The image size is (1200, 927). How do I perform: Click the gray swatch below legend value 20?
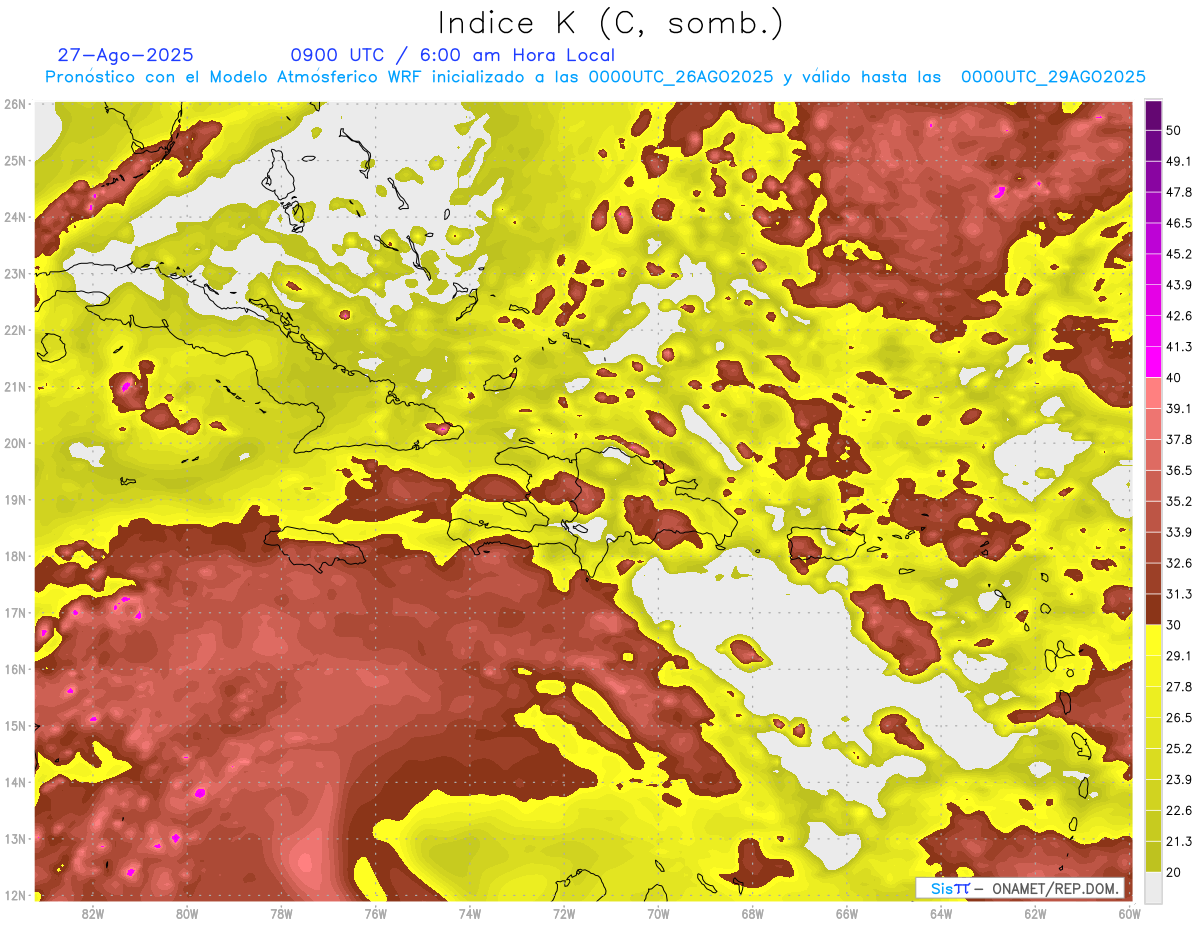click(x=1153, y=886)
